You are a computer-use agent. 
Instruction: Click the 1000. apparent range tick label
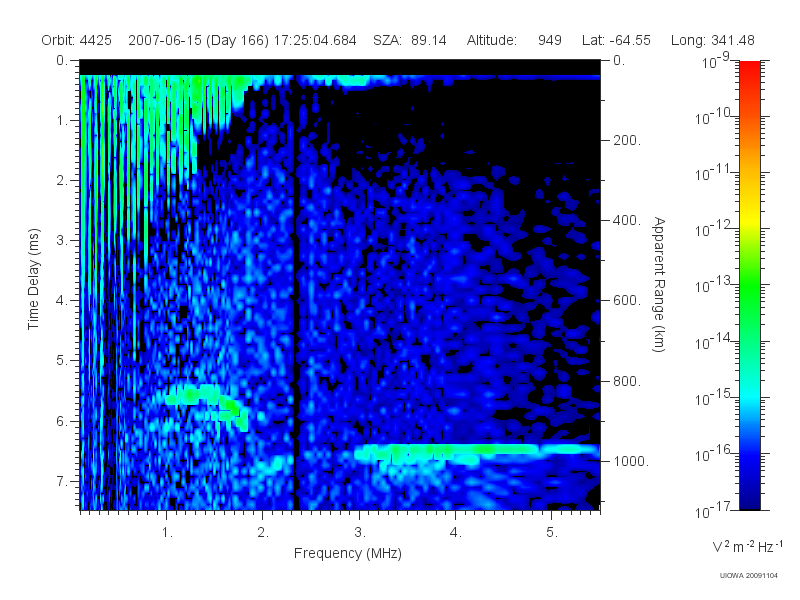pyautogui.click(x=632, y=461)
